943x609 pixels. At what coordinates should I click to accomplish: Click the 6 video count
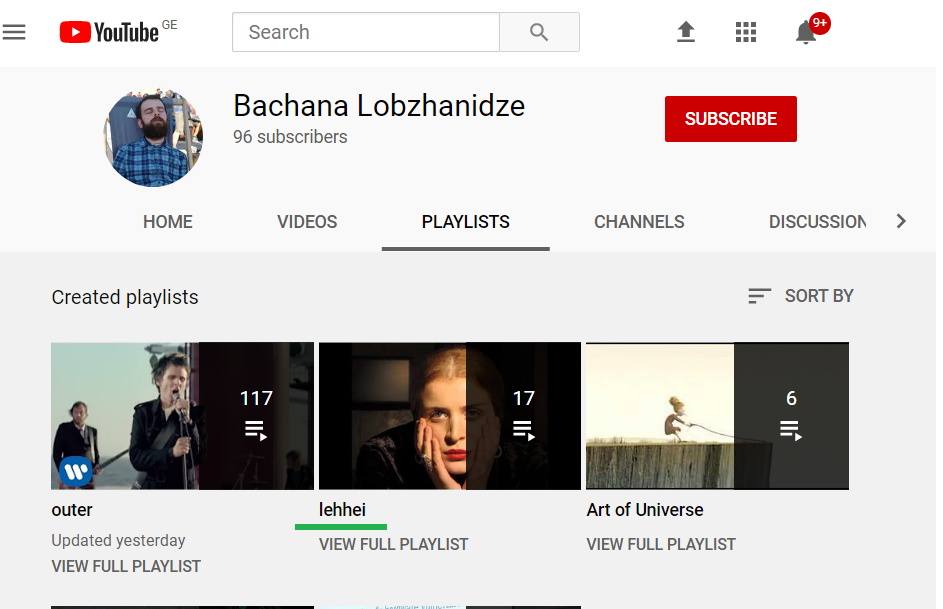[x=791, y=398]
